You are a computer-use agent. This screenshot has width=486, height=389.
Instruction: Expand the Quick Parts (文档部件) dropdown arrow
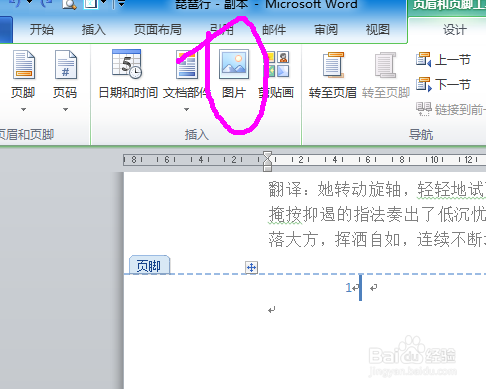pos(187,109)
